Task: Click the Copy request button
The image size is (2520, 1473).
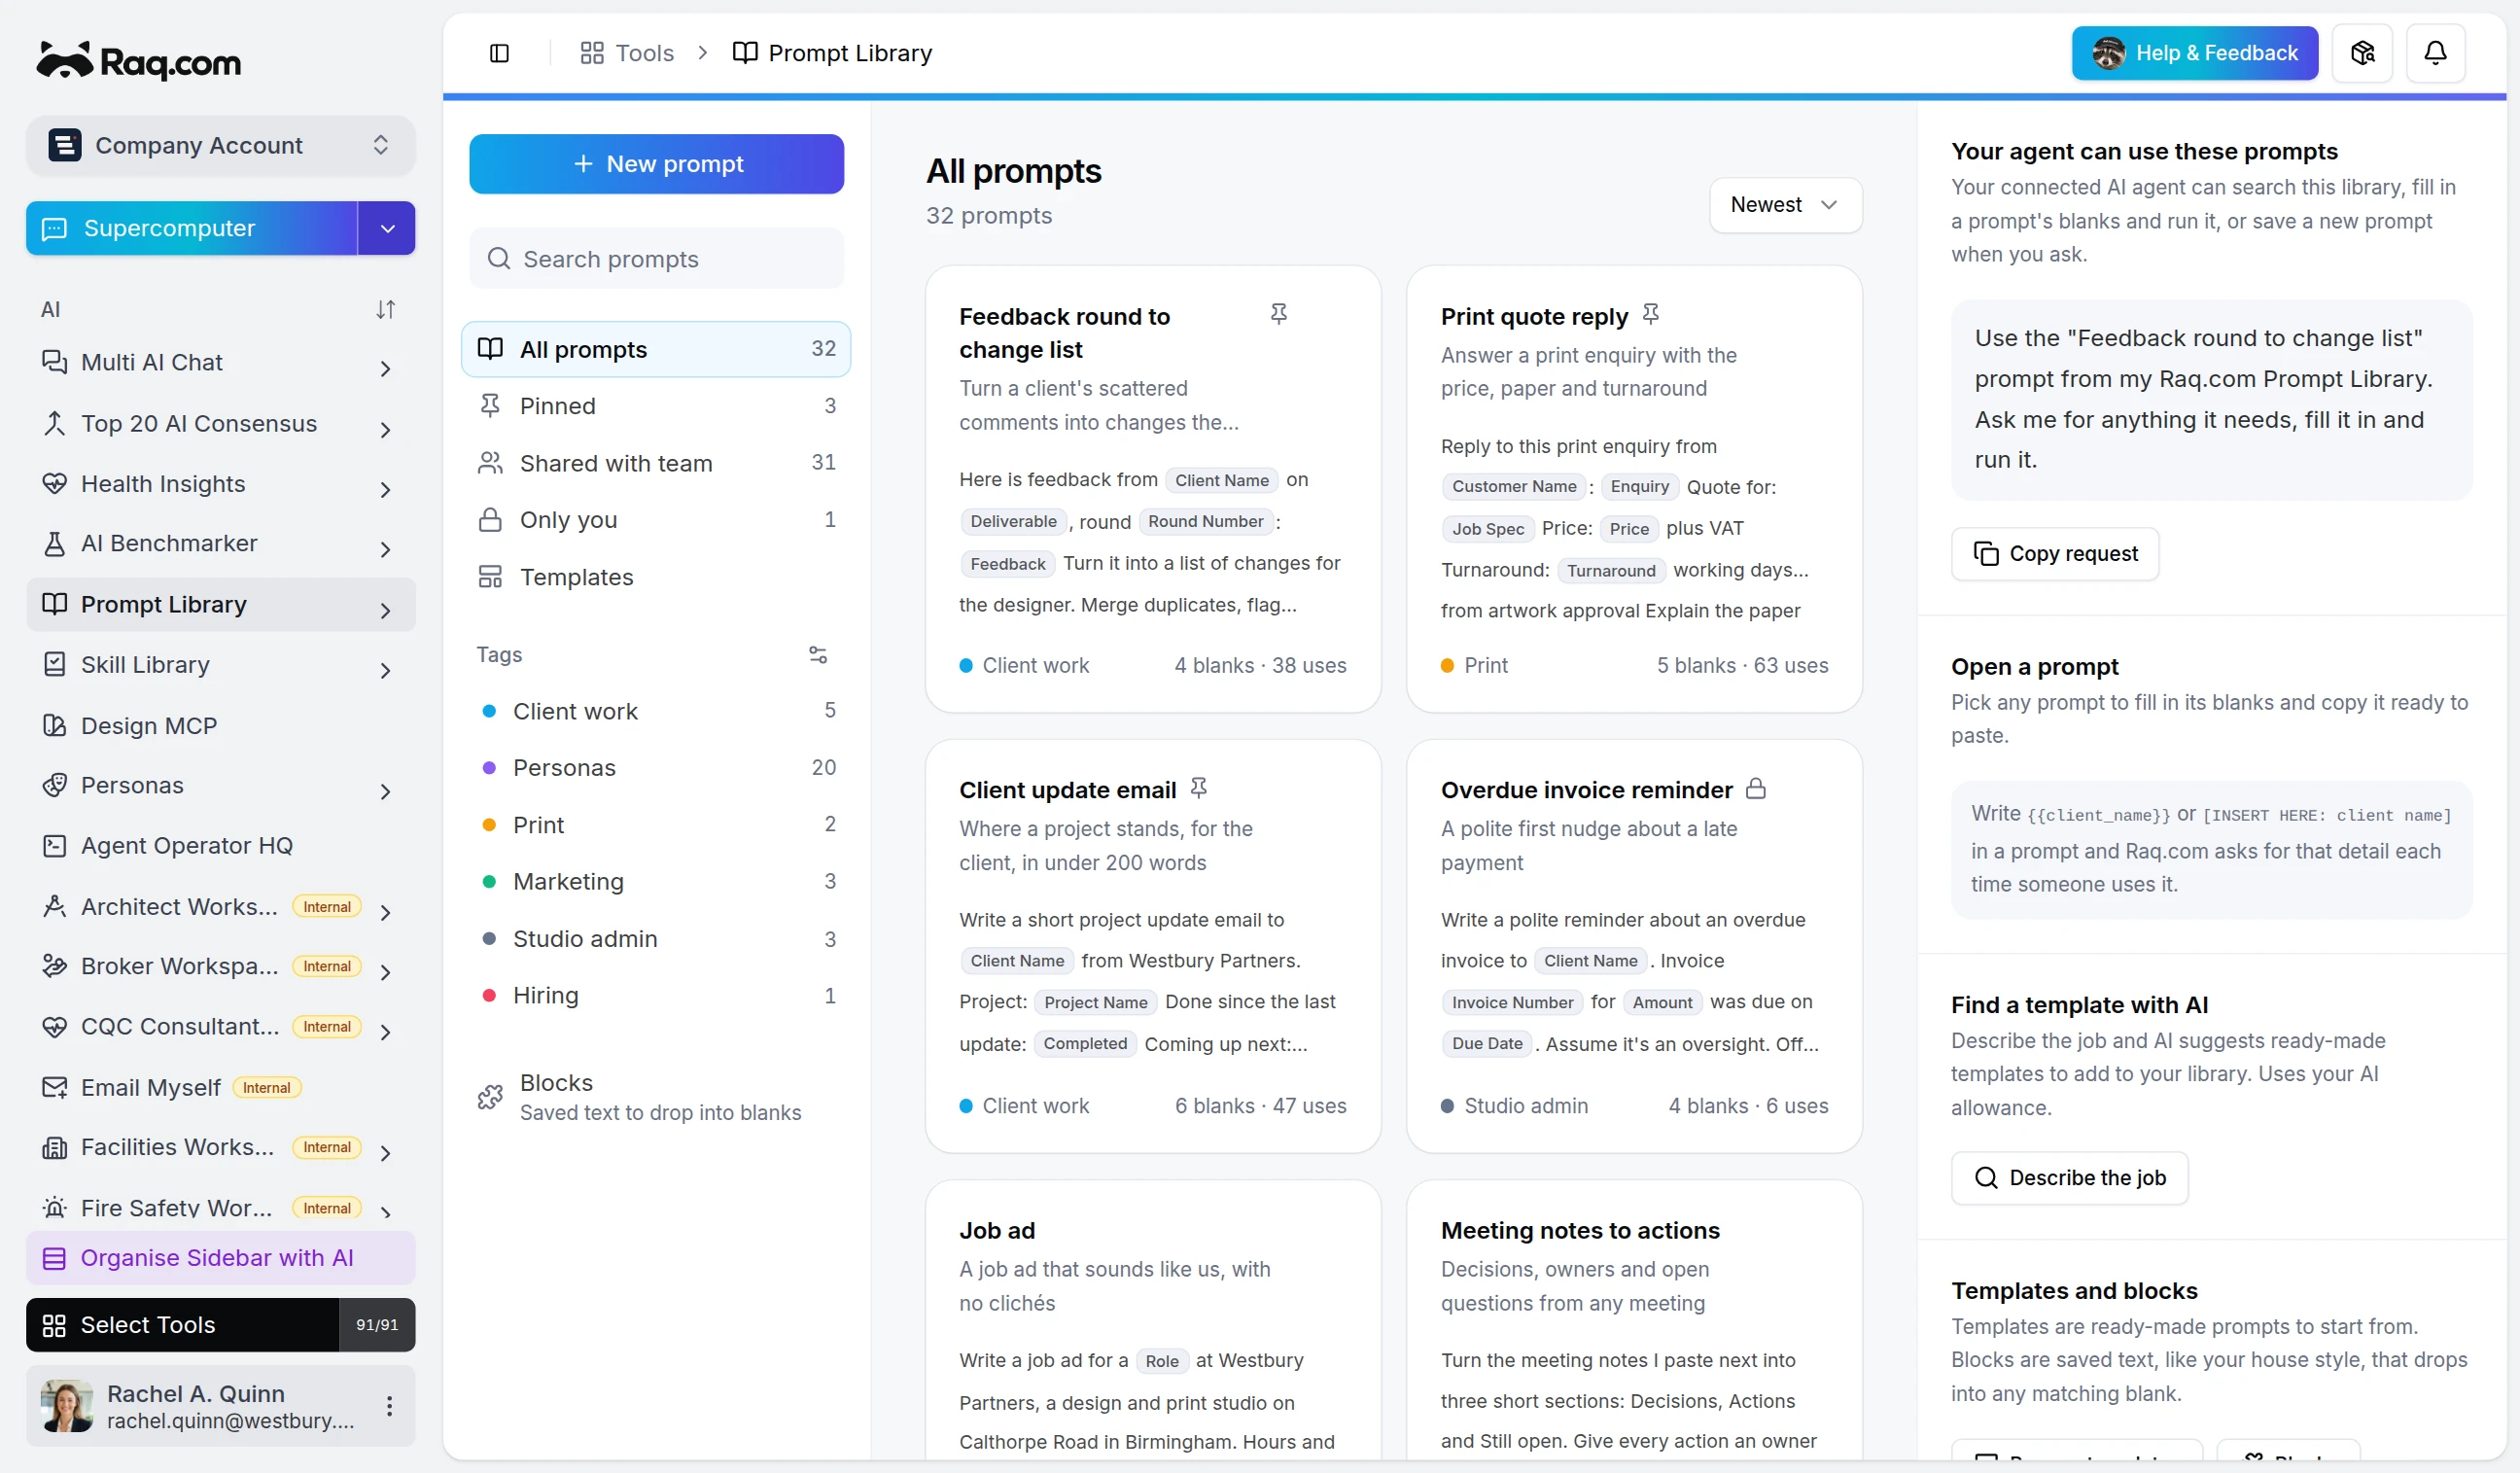Action: click(x=2054, y=554)
